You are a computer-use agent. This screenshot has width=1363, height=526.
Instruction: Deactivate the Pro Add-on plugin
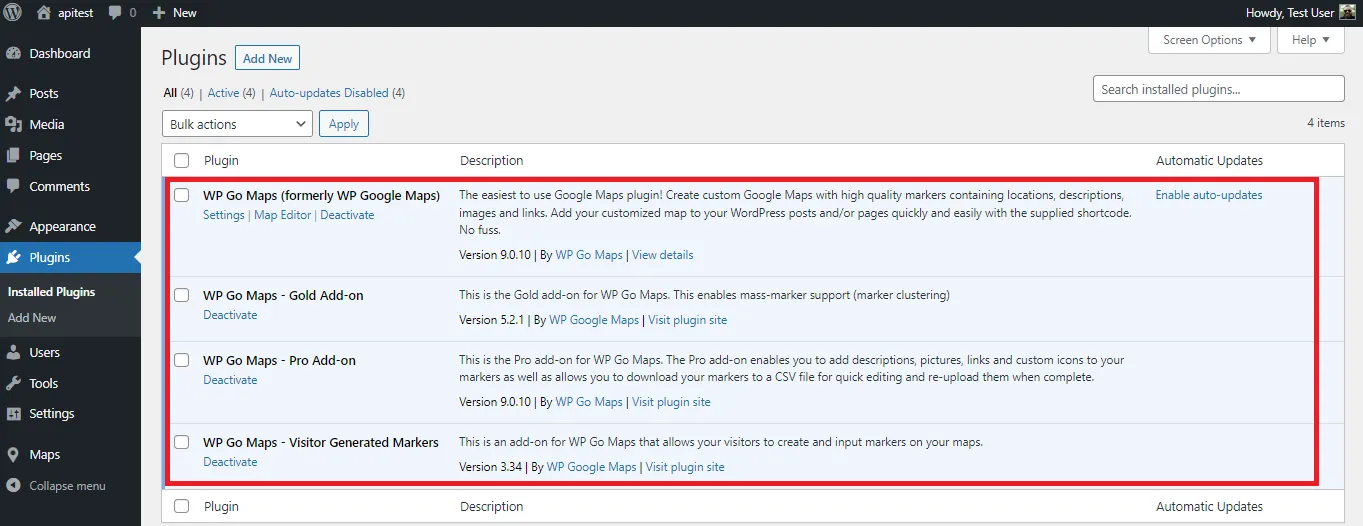click(x=230, y=380)
